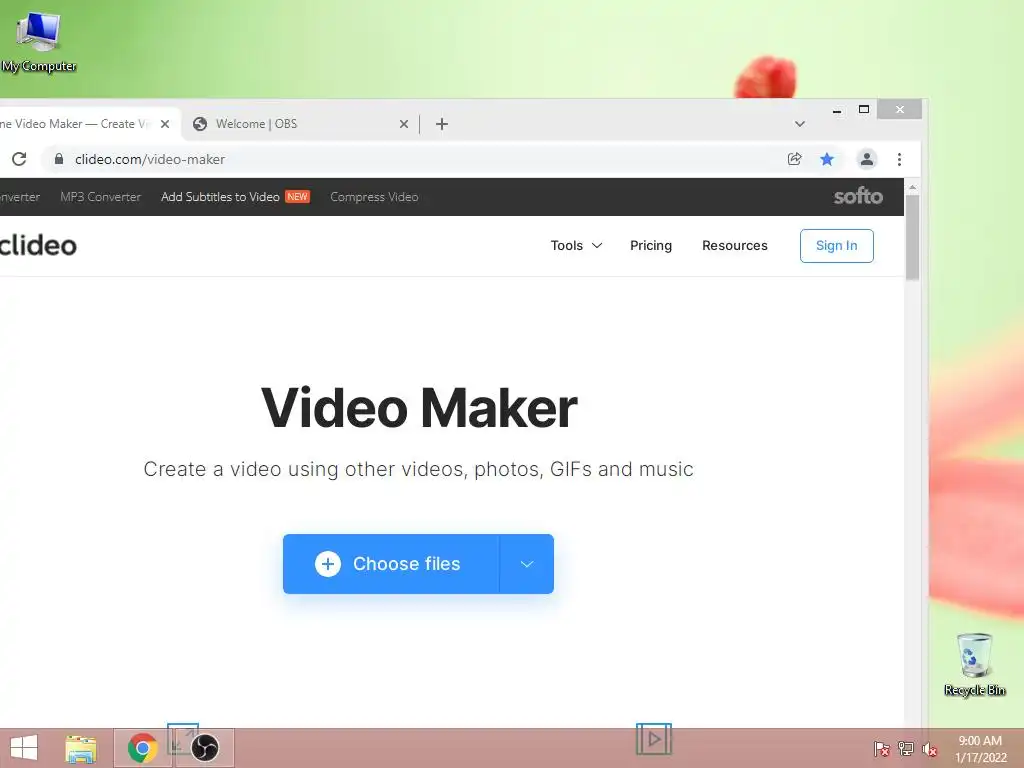Viewport: 1024px width, 768px height.
Task: Expand the Tools dropdown menu
Action: click(576, 246)
